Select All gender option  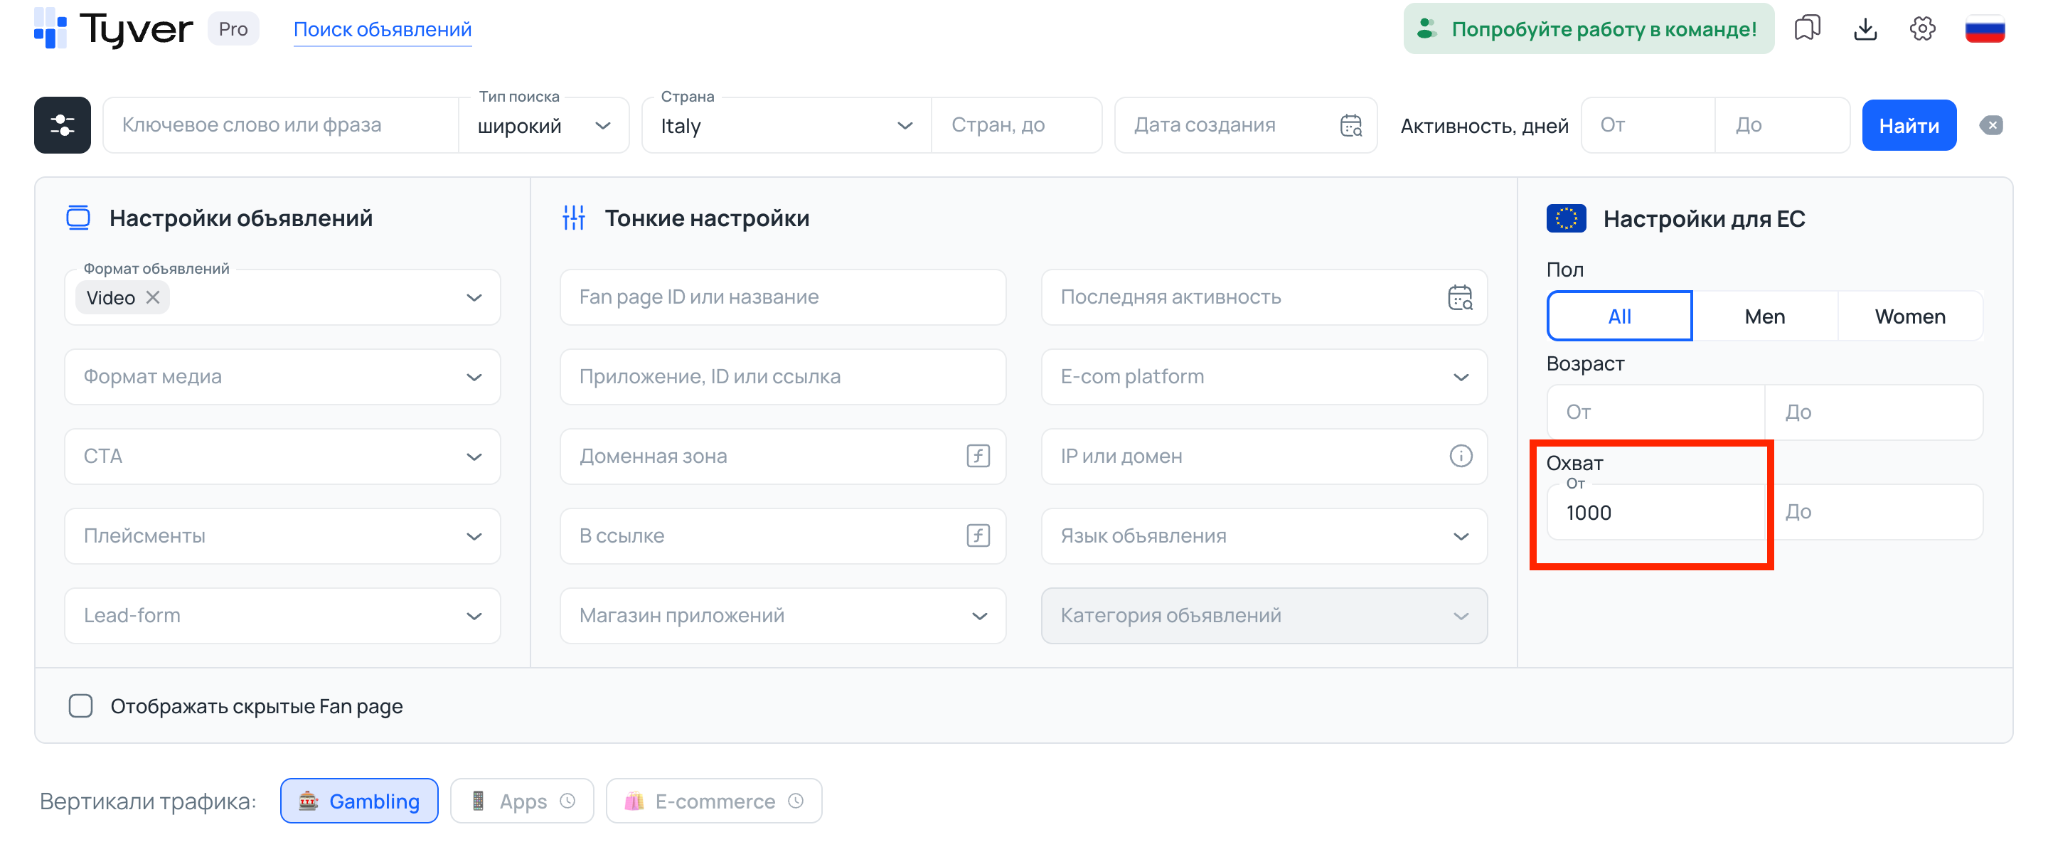pyautogui.click(x=1619, y=316)
